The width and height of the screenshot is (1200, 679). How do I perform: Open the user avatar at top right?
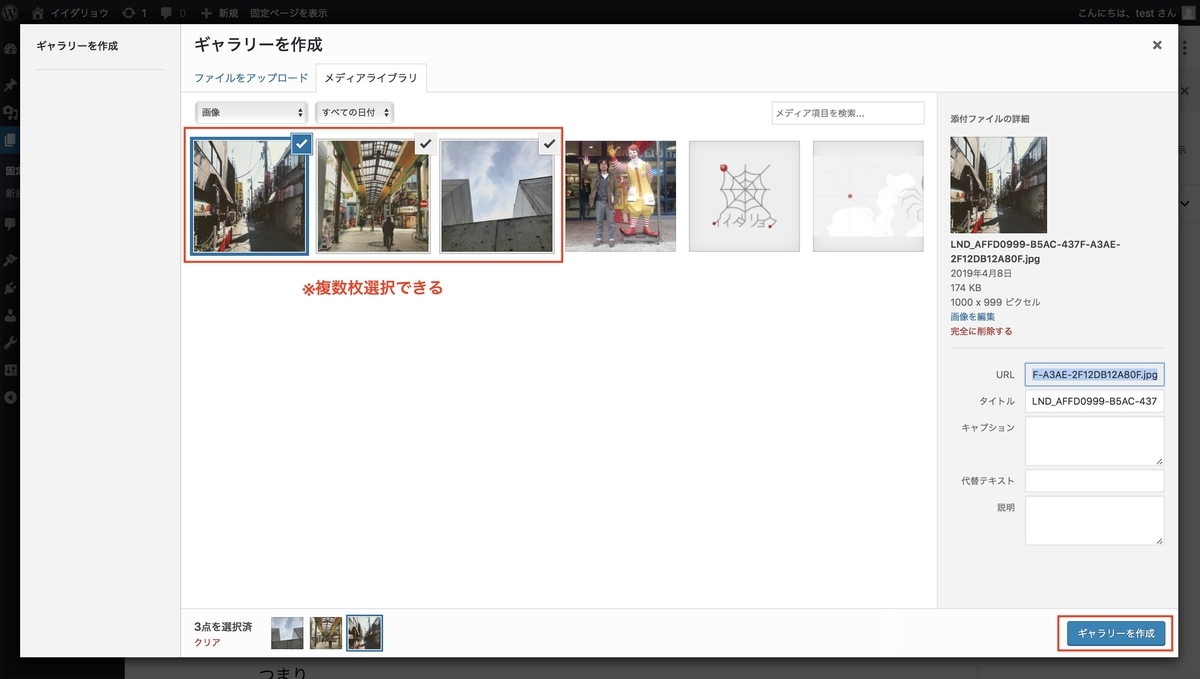[x=1189, y=13]
